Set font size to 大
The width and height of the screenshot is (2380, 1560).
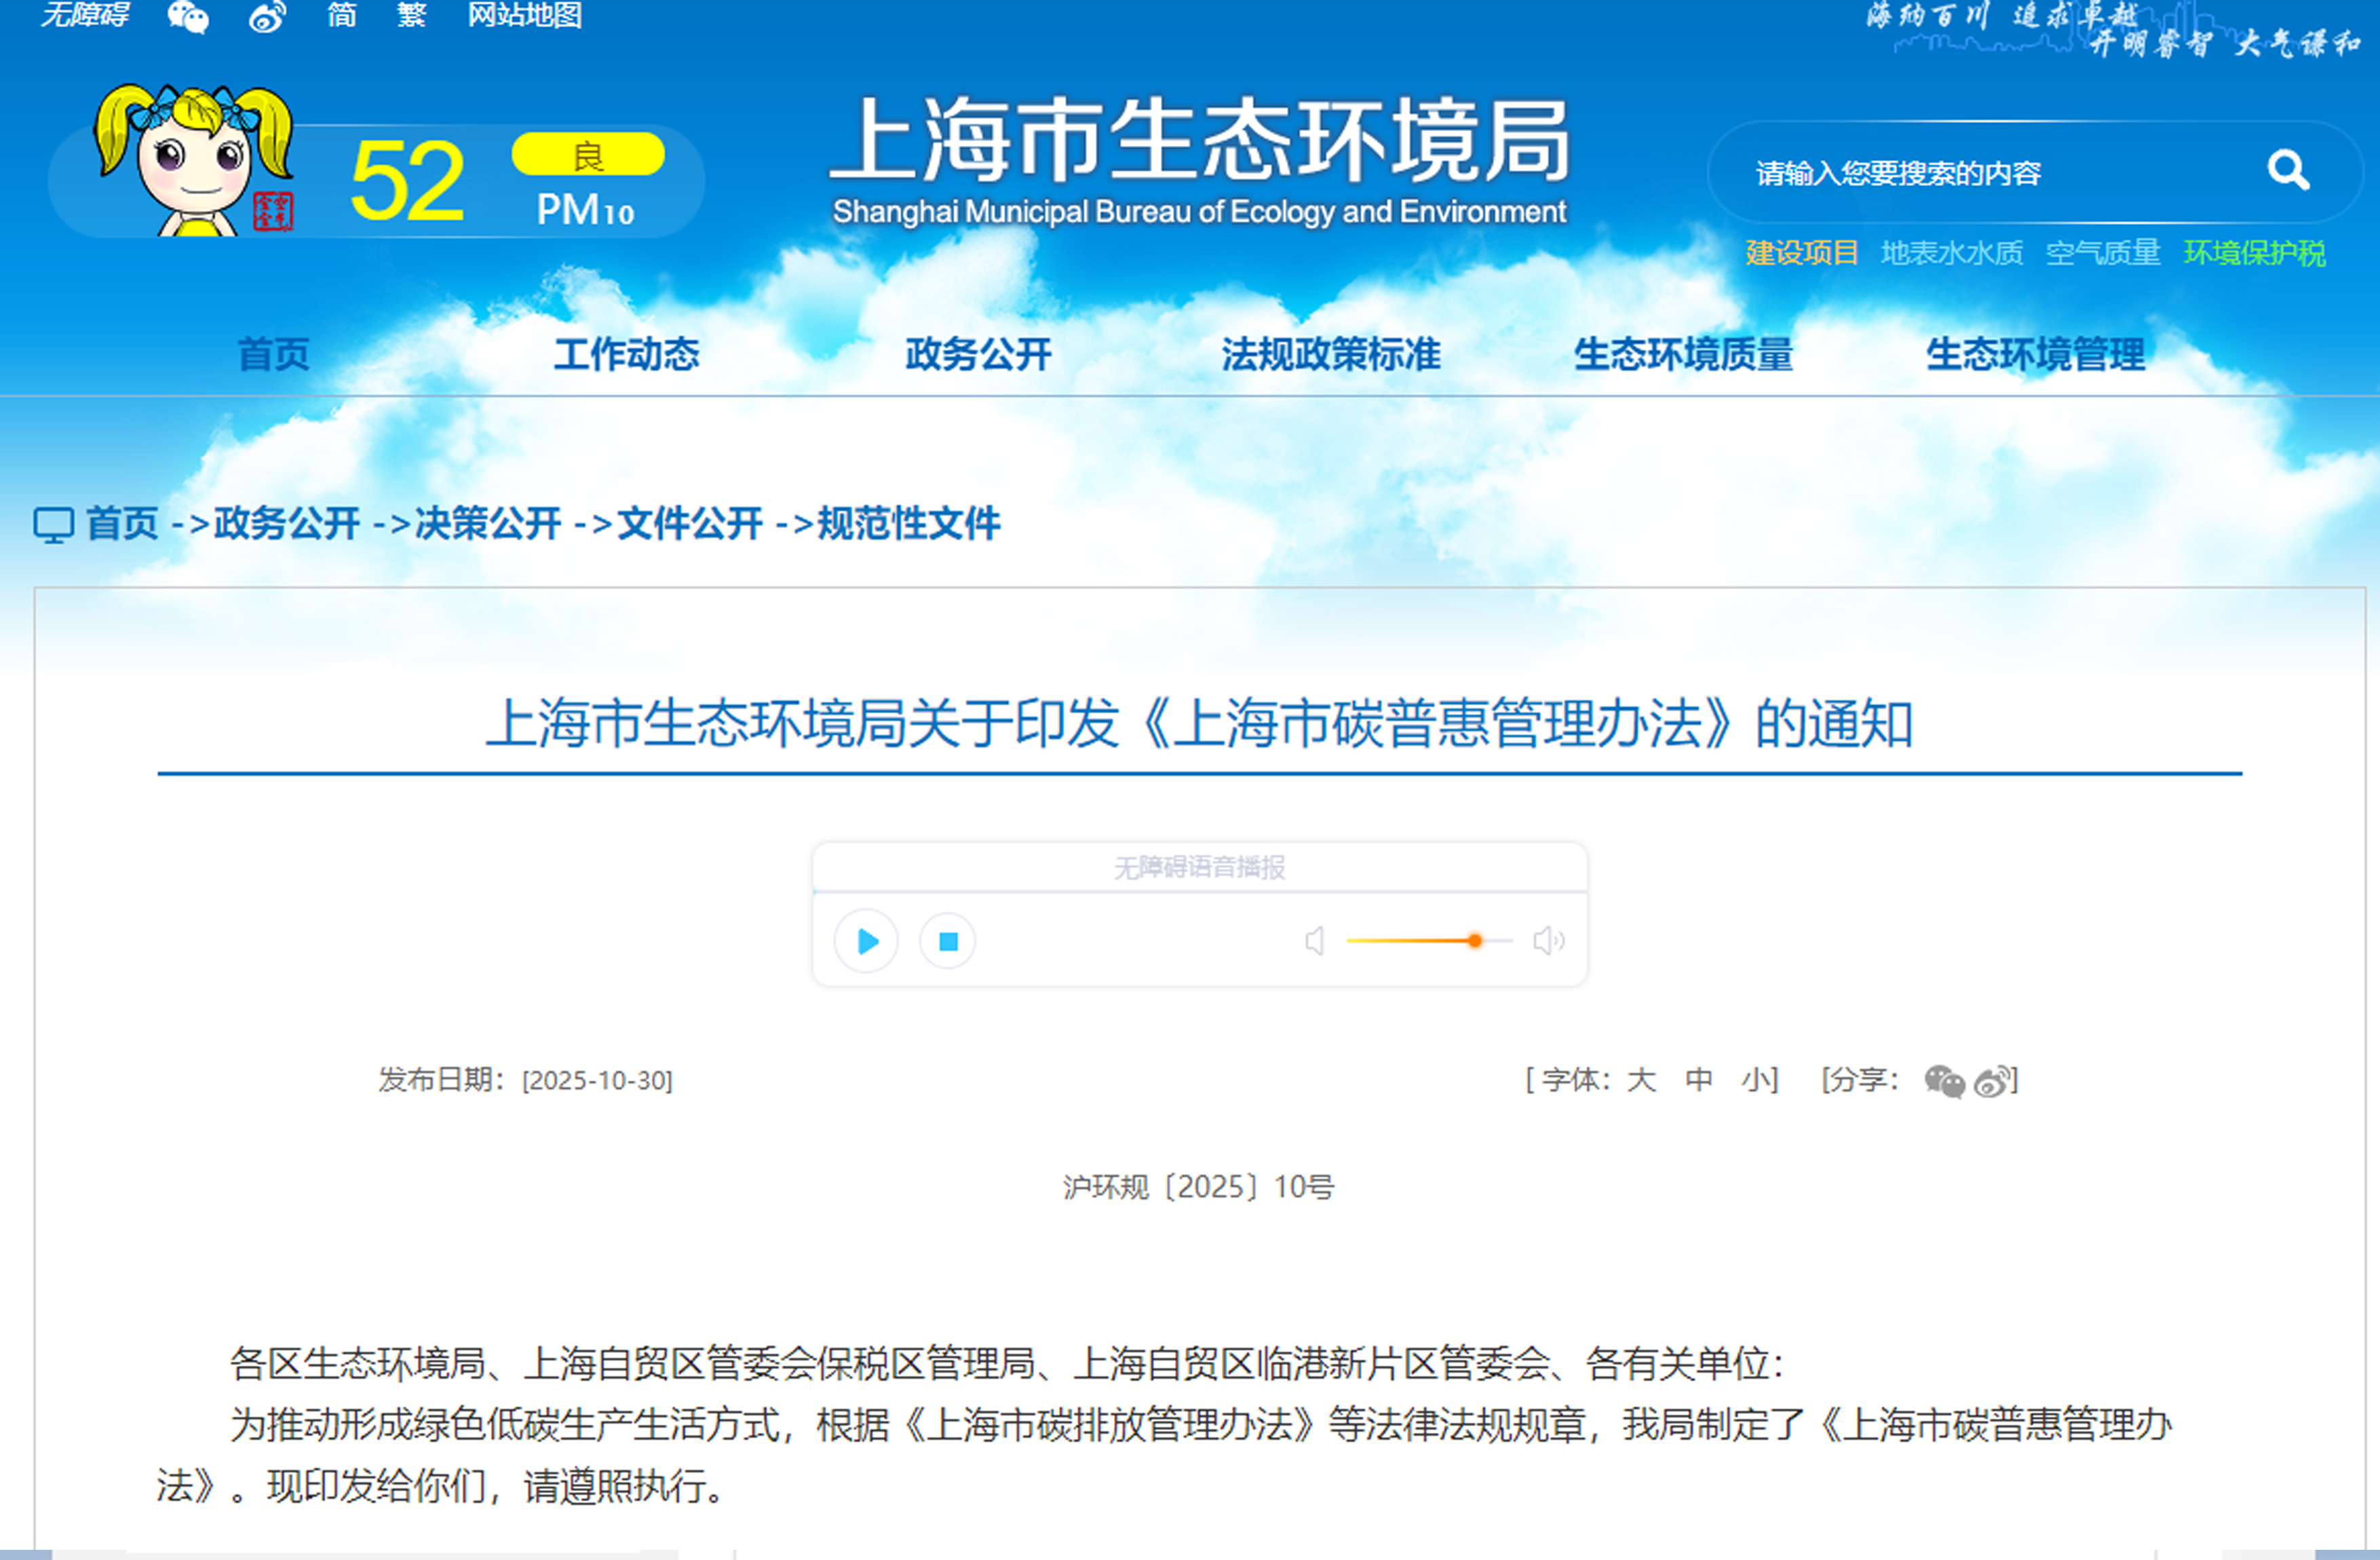[x=1640, y=1080]
